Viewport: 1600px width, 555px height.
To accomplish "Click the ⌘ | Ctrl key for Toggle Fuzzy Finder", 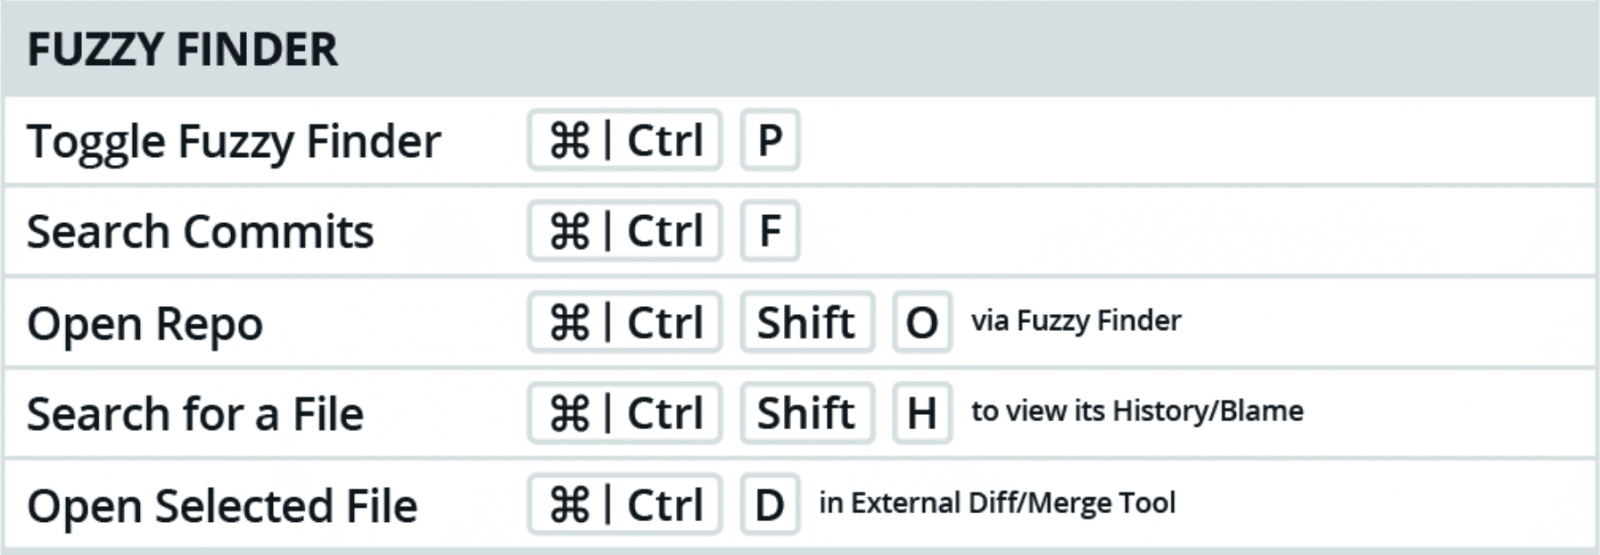I will 625,140.
